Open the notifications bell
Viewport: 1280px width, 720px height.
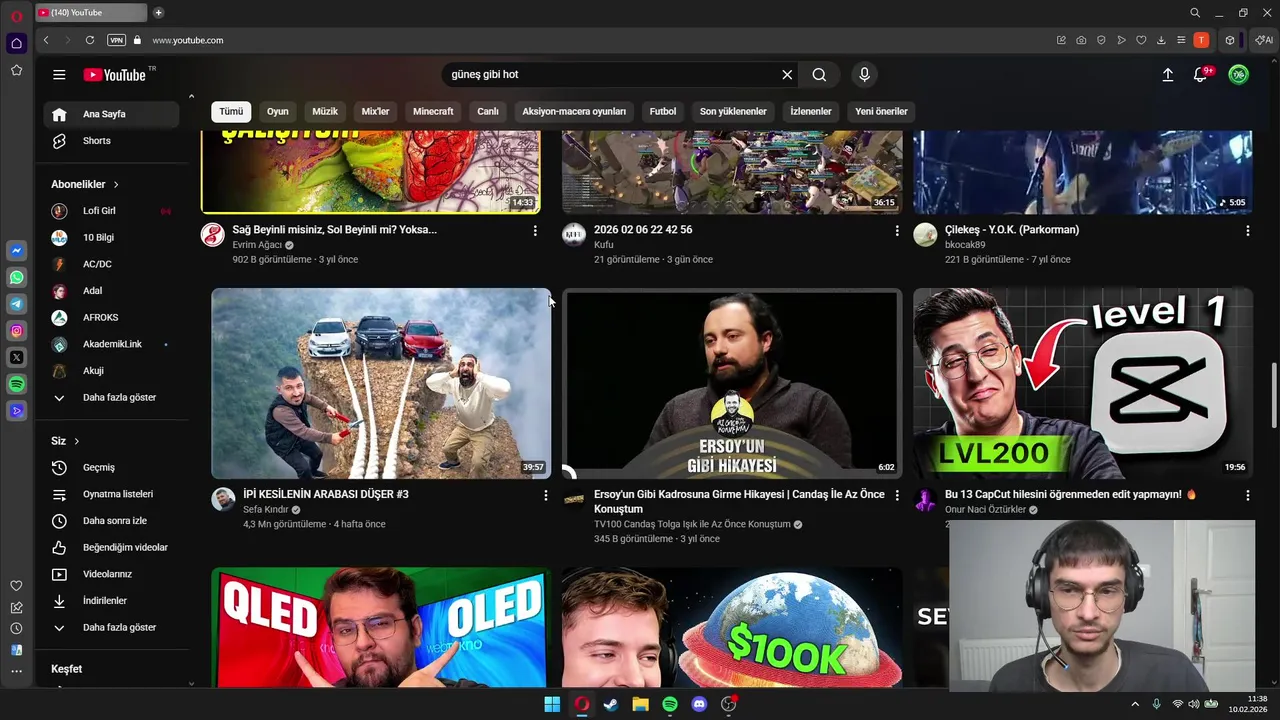(x=1201, y=74)
